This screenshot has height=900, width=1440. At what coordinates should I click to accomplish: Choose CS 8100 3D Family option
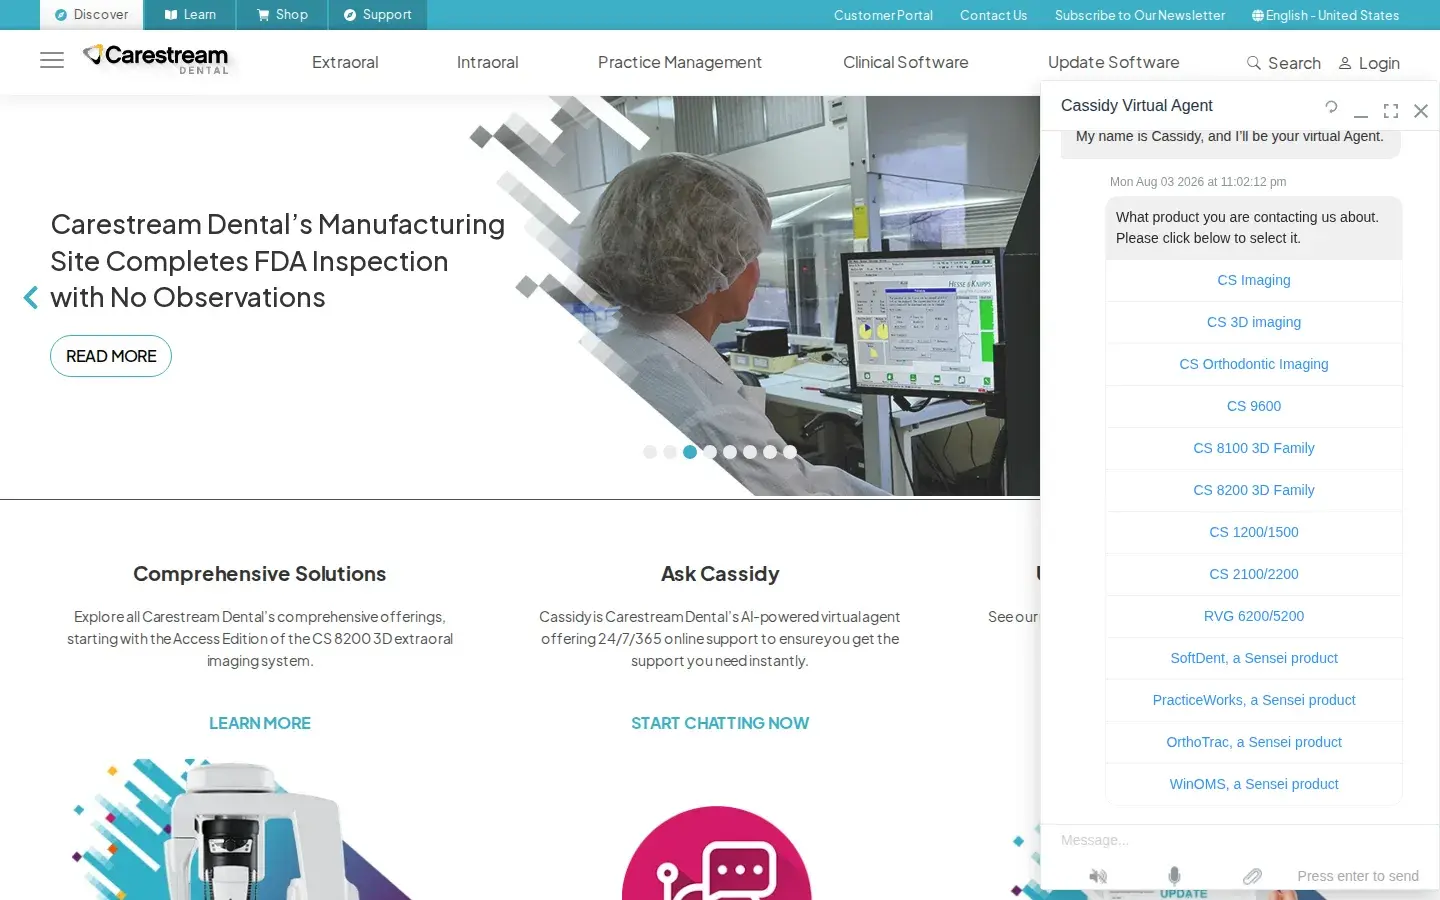click(1254, 448)
